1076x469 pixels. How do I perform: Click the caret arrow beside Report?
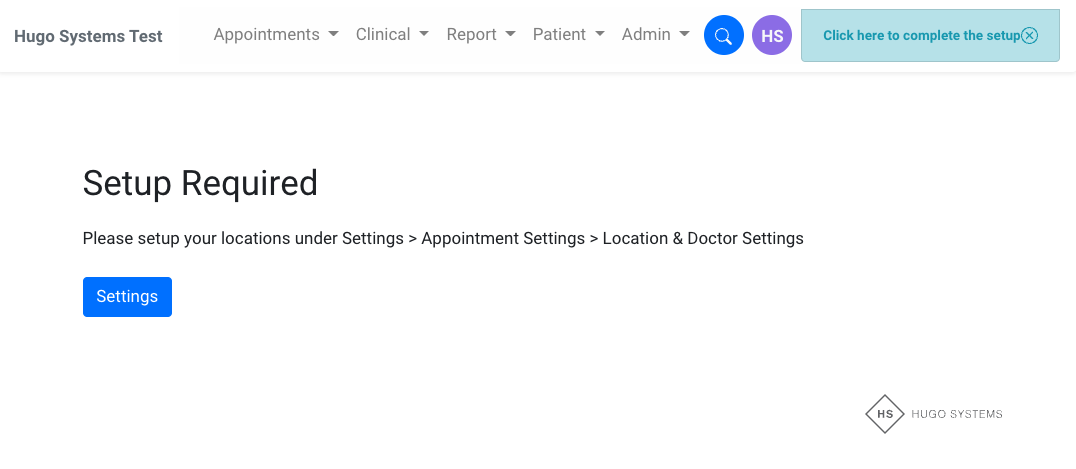click(x=510, y=34)
